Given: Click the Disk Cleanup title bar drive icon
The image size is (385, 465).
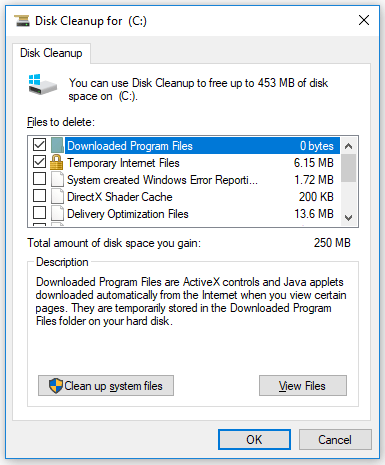Looking at the screenshot, I should pos(22,21).
